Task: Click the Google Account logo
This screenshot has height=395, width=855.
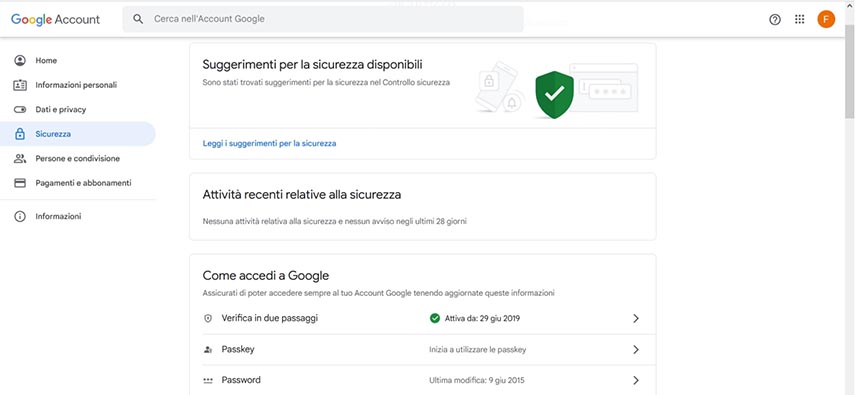Action: point(55,20)
